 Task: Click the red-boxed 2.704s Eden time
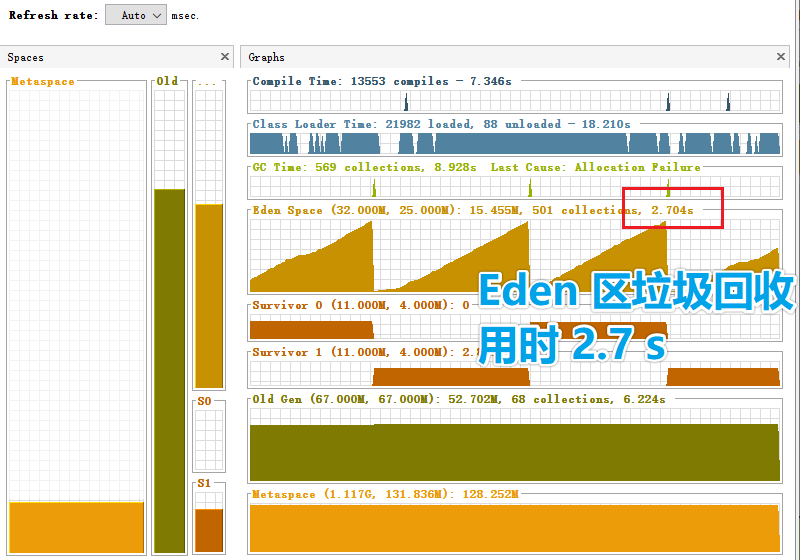coord(671,210)
